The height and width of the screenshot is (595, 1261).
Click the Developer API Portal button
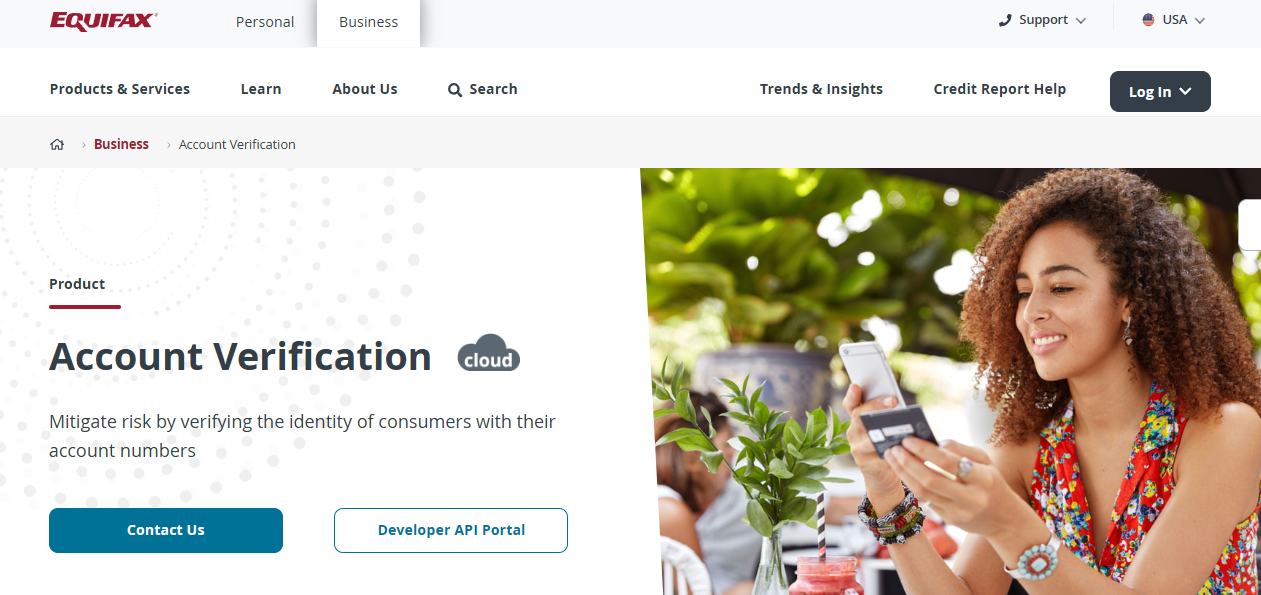[x=451, y=530]
